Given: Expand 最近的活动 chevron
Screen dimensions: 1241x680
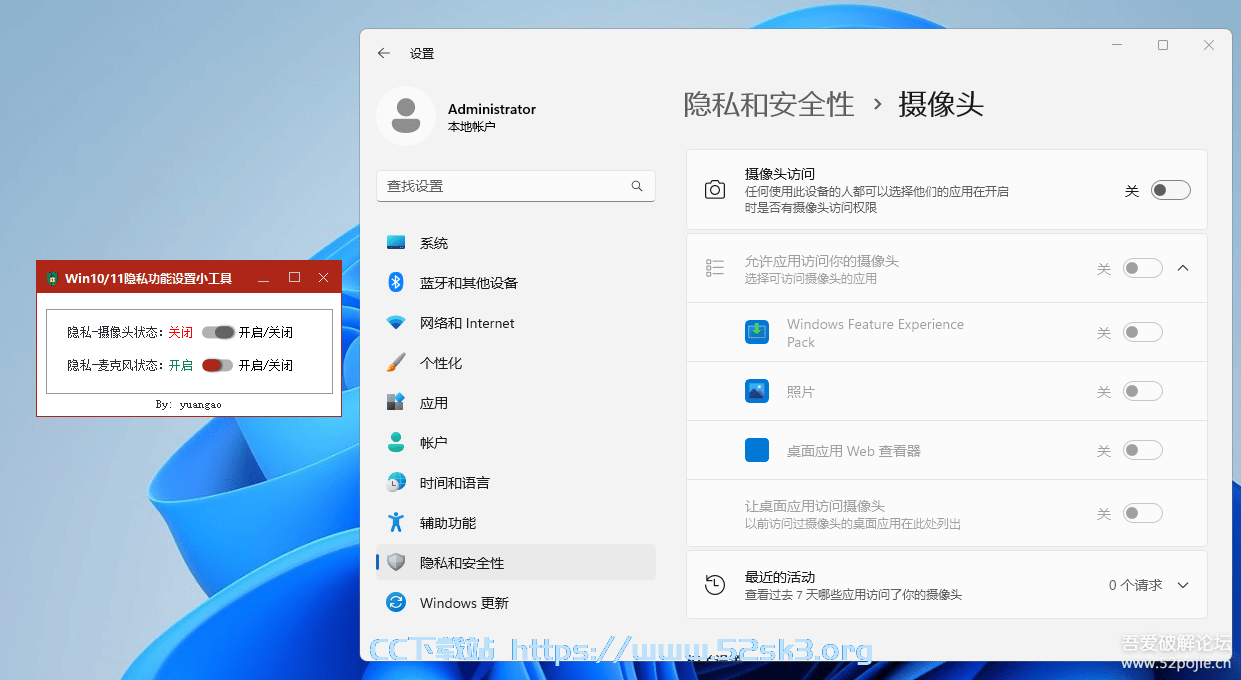Looking at the screenshot, I should pyautogui.click(x=1183, y=585).
